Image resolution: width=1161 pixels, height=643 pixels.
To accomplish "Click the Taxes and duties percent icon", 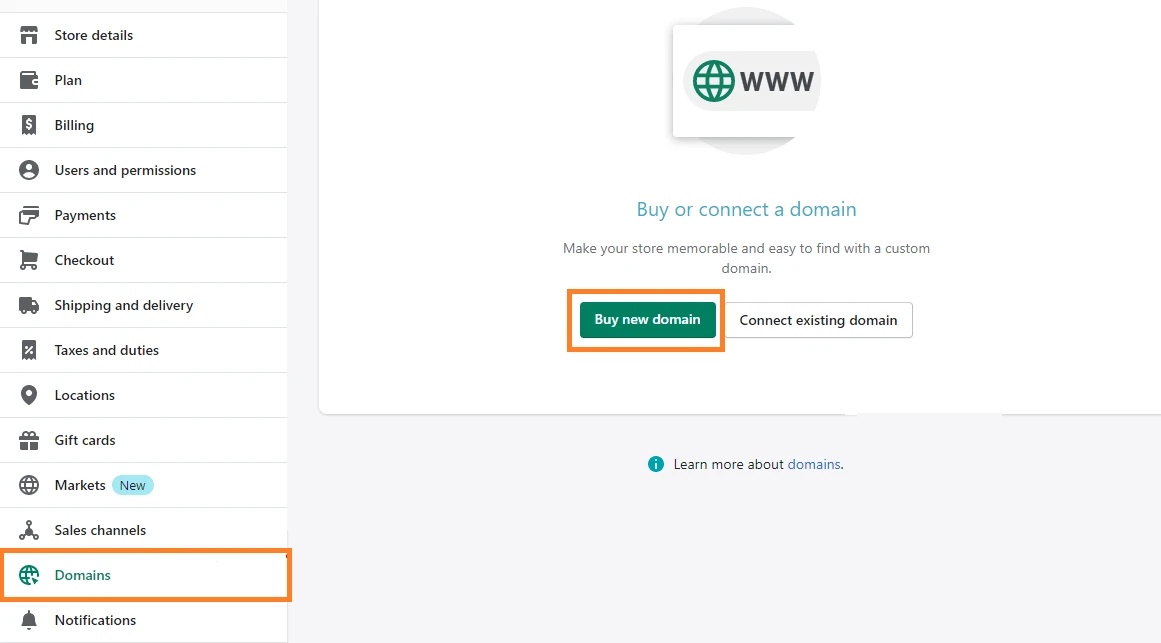I will (29, 350).
